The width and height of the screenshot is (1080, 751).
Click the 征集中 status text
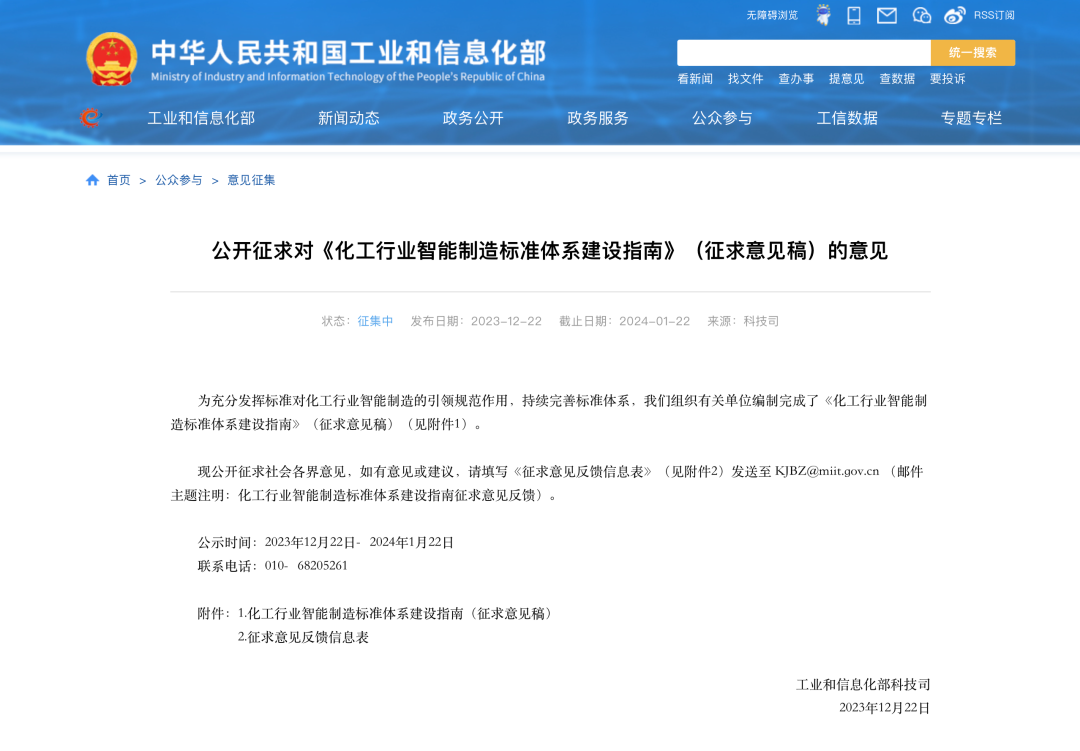pos(375,321)
